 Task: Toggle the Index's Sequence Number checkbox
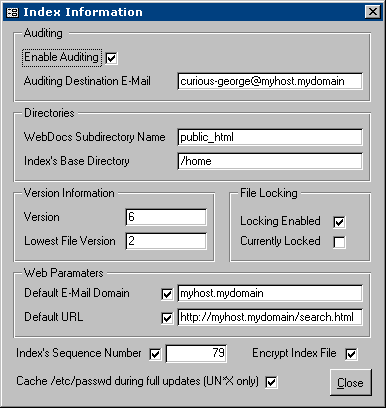(x=155, y=354)
